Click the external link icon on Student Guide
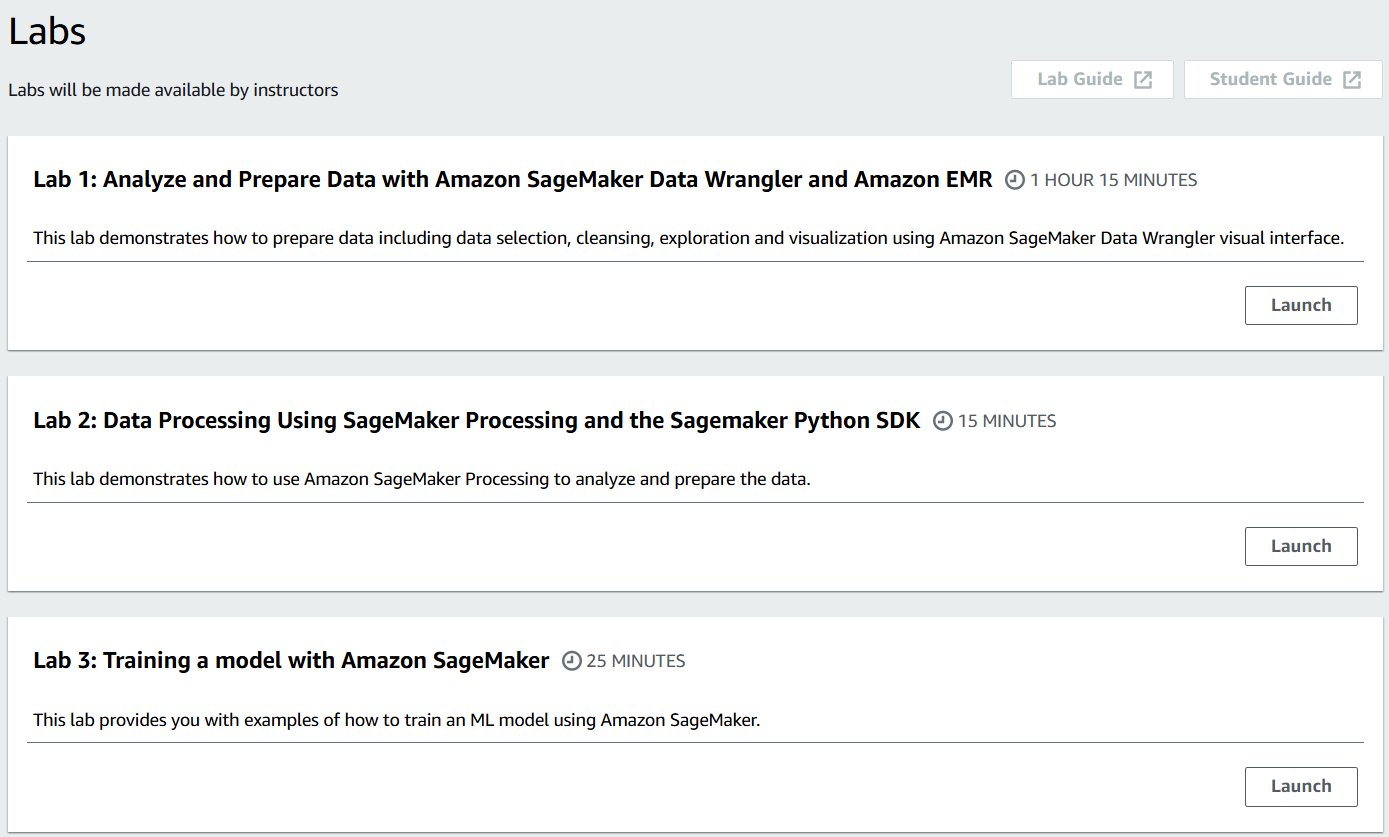 coord(1352,80)
